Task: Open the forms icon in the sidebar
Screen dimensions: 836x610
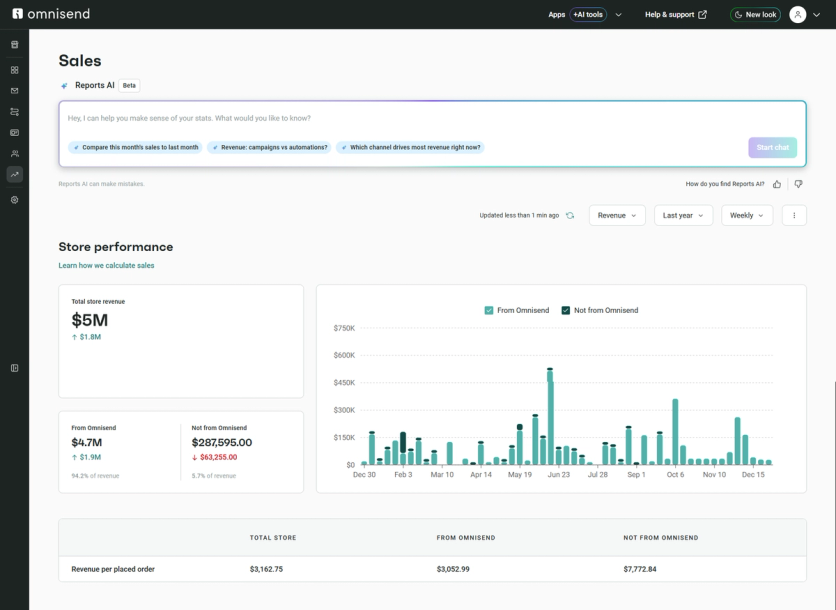Action: coord(14,132)
